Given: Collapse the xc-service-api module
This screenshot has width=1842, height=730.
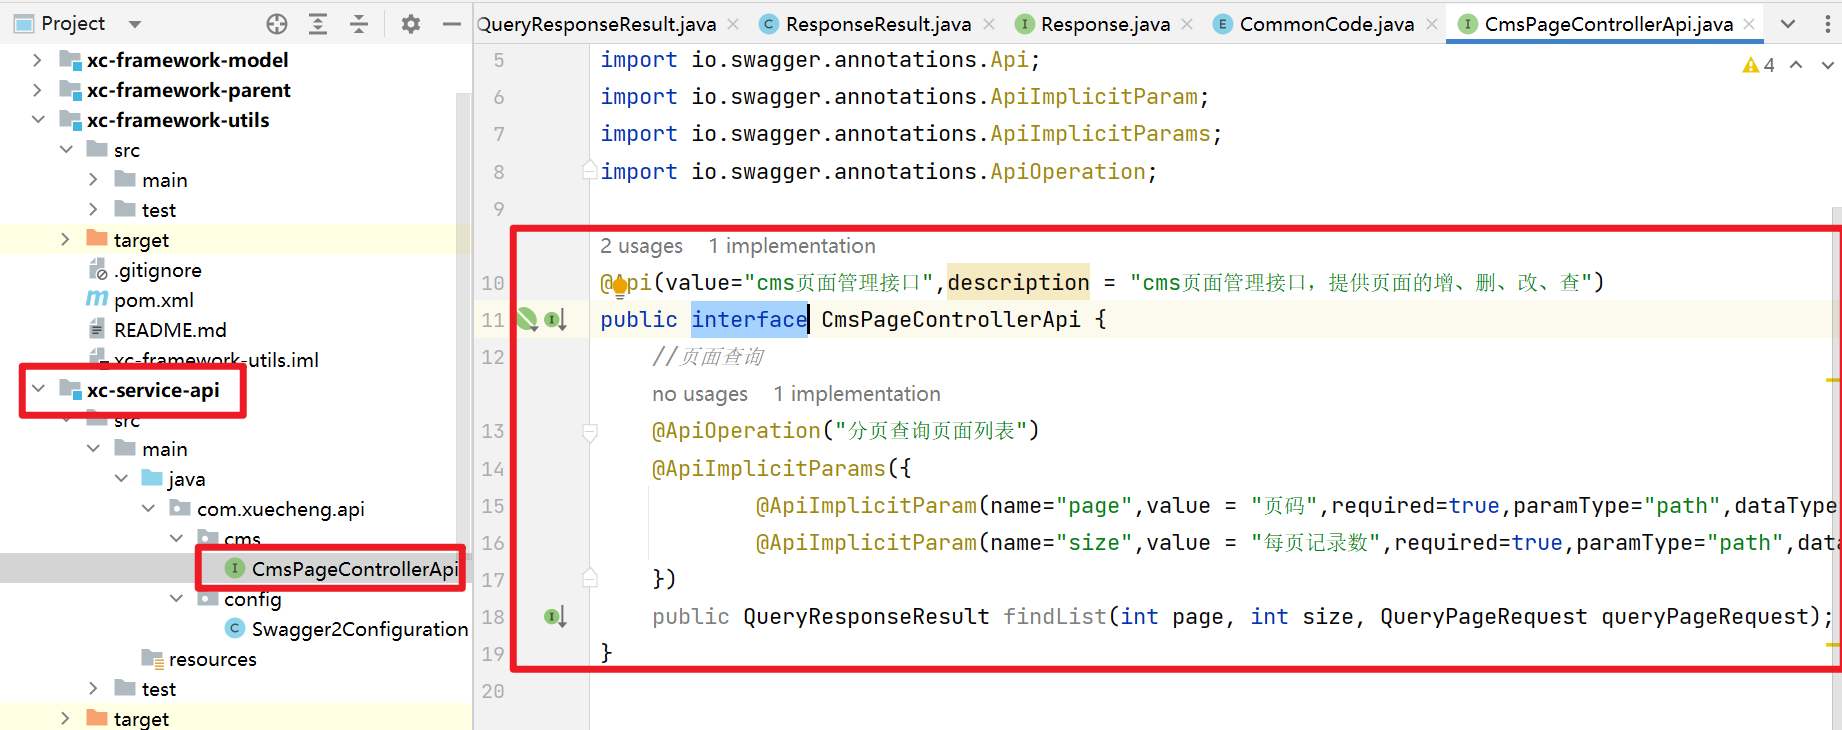Looking at the screenshot, I should [37, 390].
